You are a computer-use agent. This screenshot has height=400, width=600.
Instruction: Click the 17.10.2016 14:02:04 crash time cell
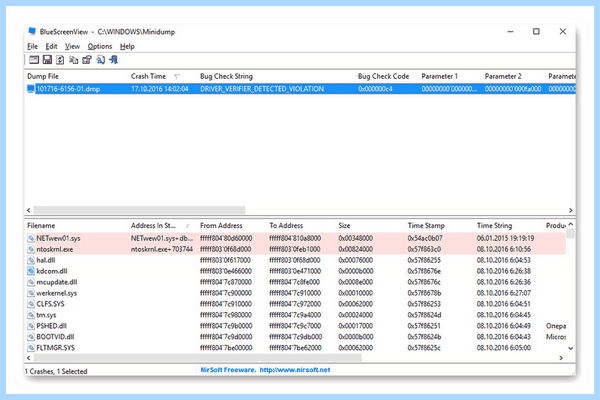click(x=160, y=89)
